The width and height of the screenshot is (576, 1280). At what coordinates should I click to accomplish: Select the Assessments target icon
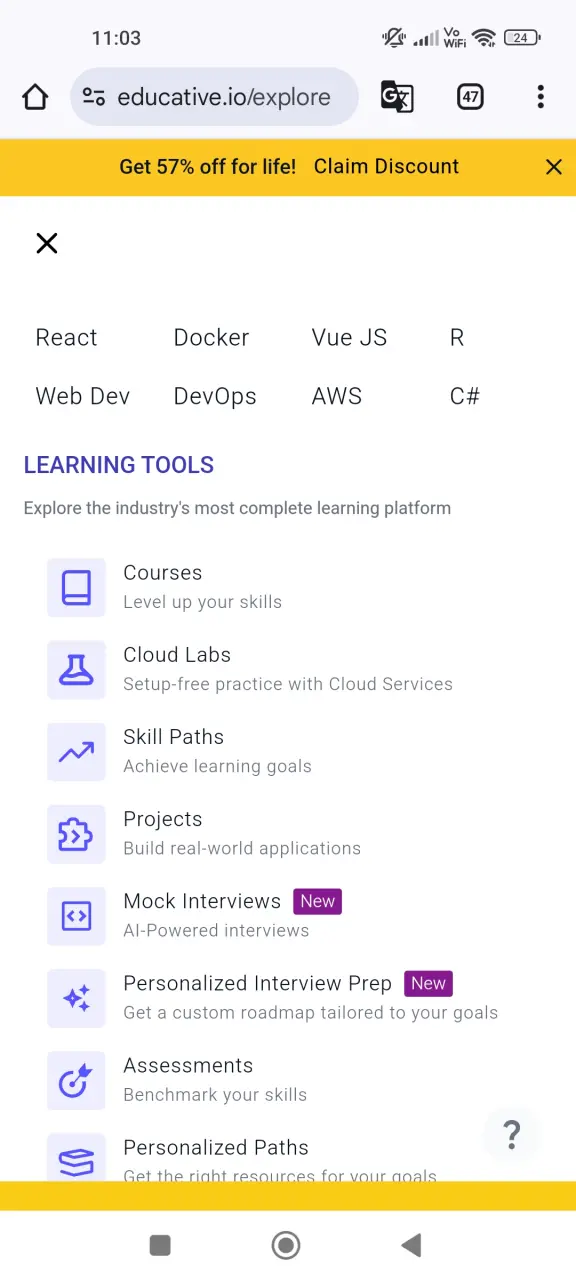click(x=76, y=1079)
